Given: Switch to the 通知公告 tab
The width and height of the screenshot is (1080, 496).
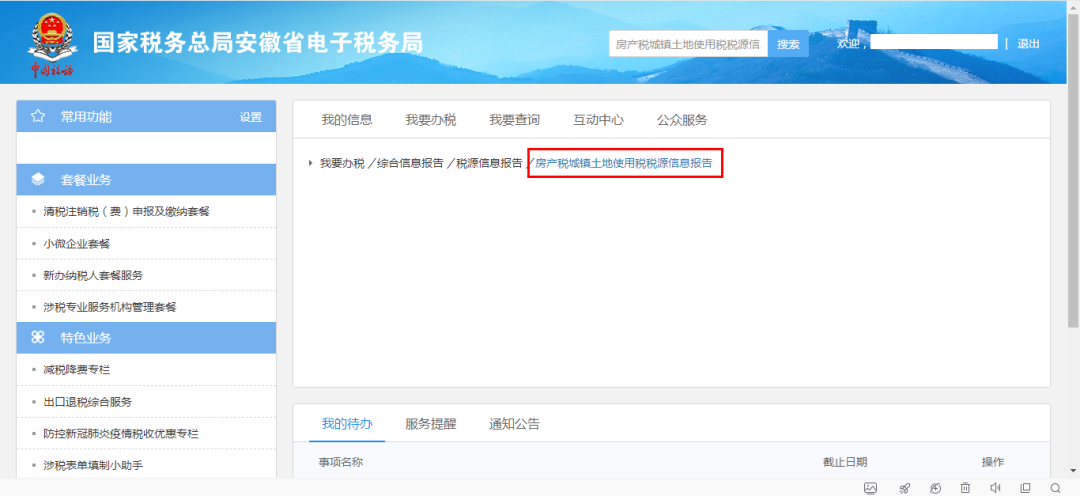Looking at the screenshot, I should 515,424.
